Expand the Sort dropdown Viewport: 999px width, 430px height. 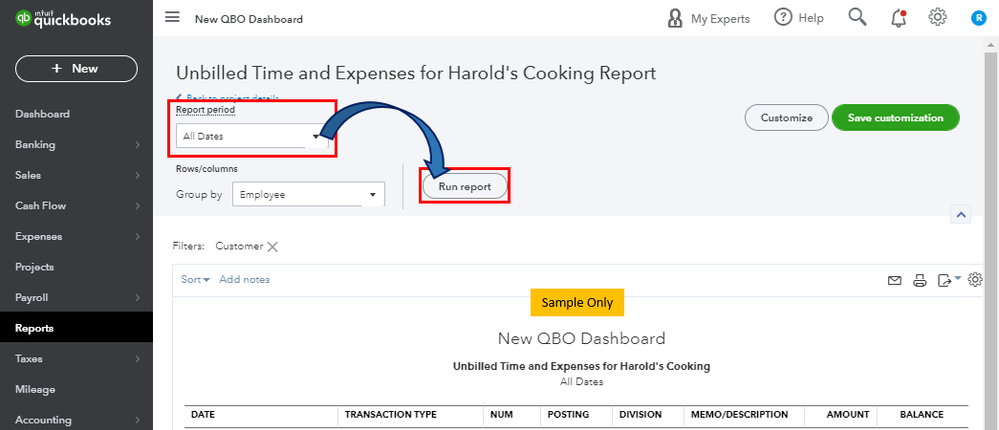[195, 280]
